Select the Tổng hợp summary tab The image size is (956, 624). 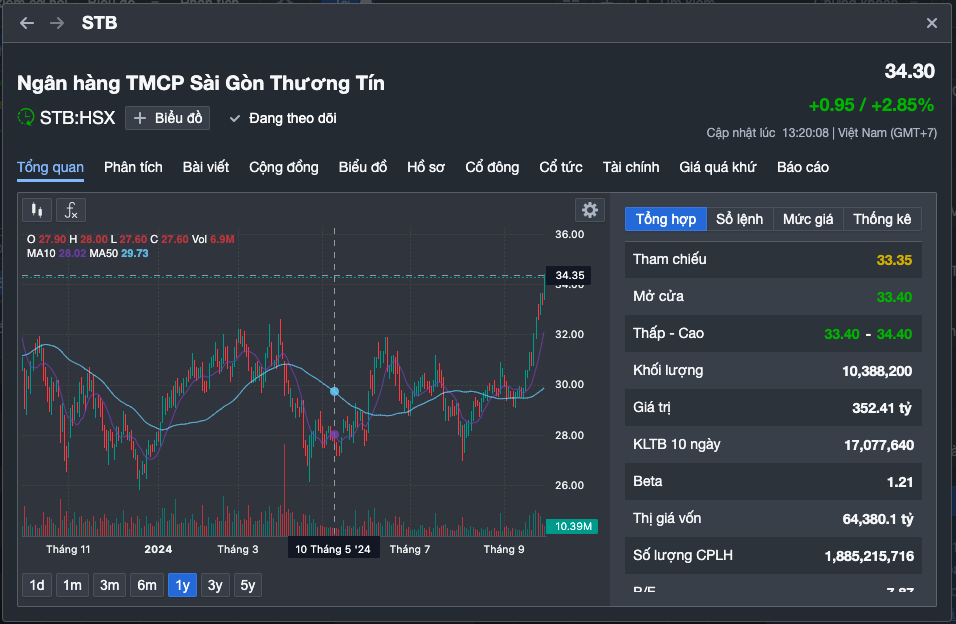click(x=666, y=219)
